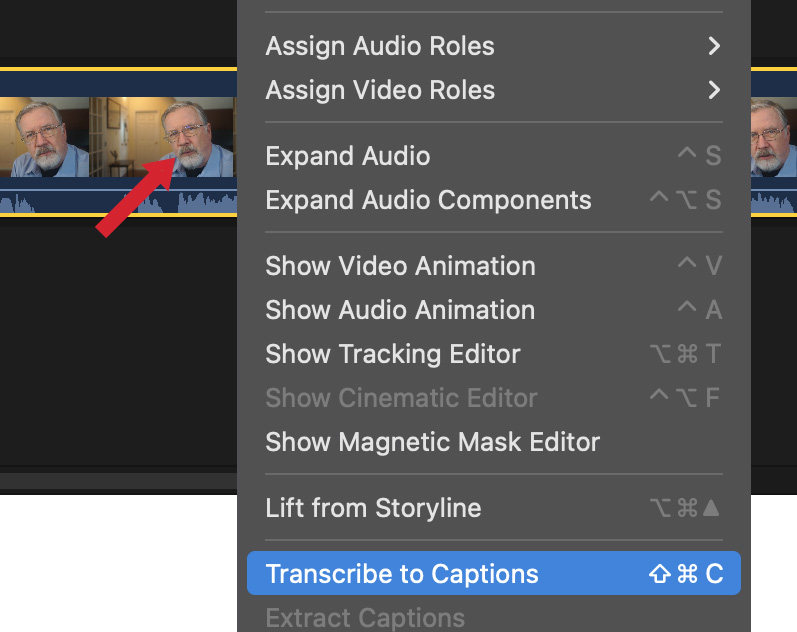The image size is (797, 632).
Task: Select Show Magnetic Mask Editor
Action: tap(432, 442)
